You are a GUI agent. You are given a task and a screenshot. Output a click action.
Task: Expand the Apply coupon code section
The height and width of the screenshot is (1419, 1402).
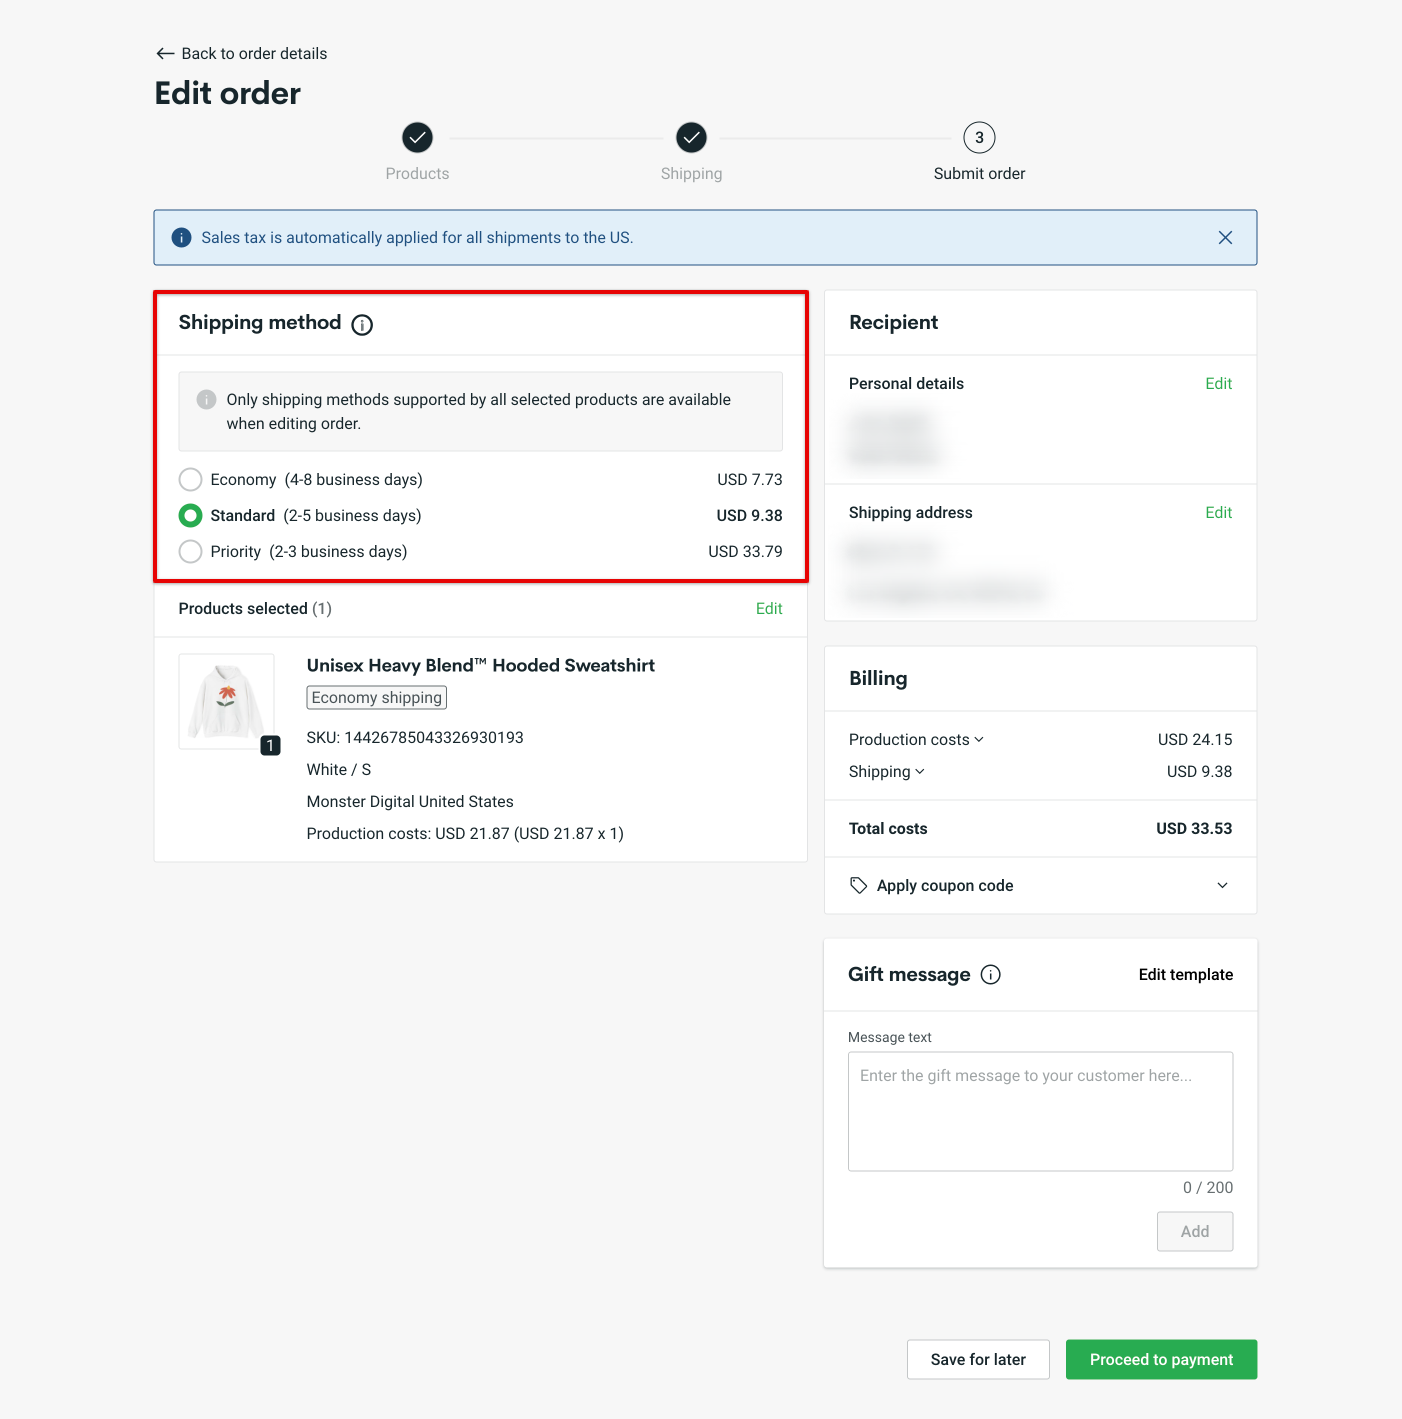click(1222, 885)
